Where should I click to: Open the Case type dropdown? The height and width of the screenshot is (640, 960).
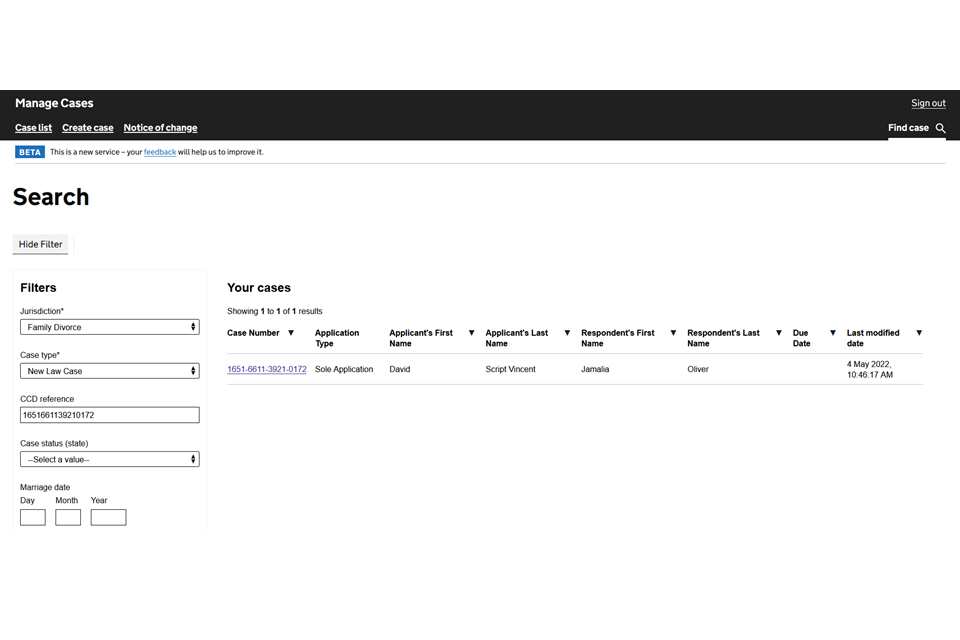[x=109, y=371]
